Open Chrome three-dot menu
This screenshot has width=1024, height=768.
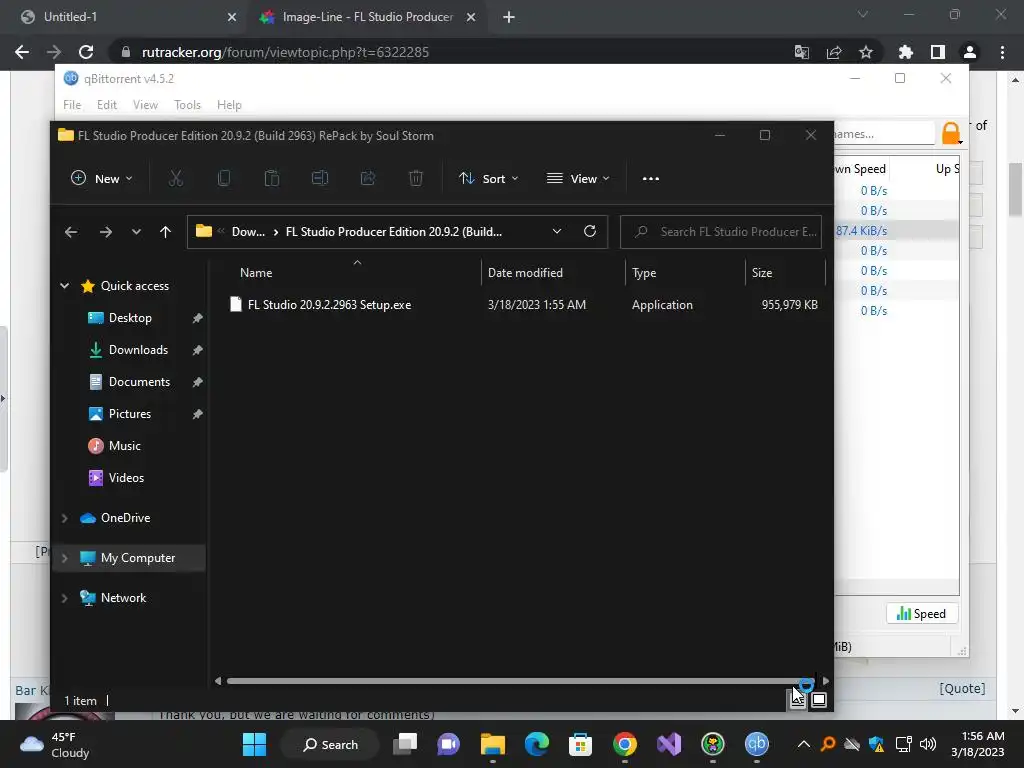click(1002, 52)
